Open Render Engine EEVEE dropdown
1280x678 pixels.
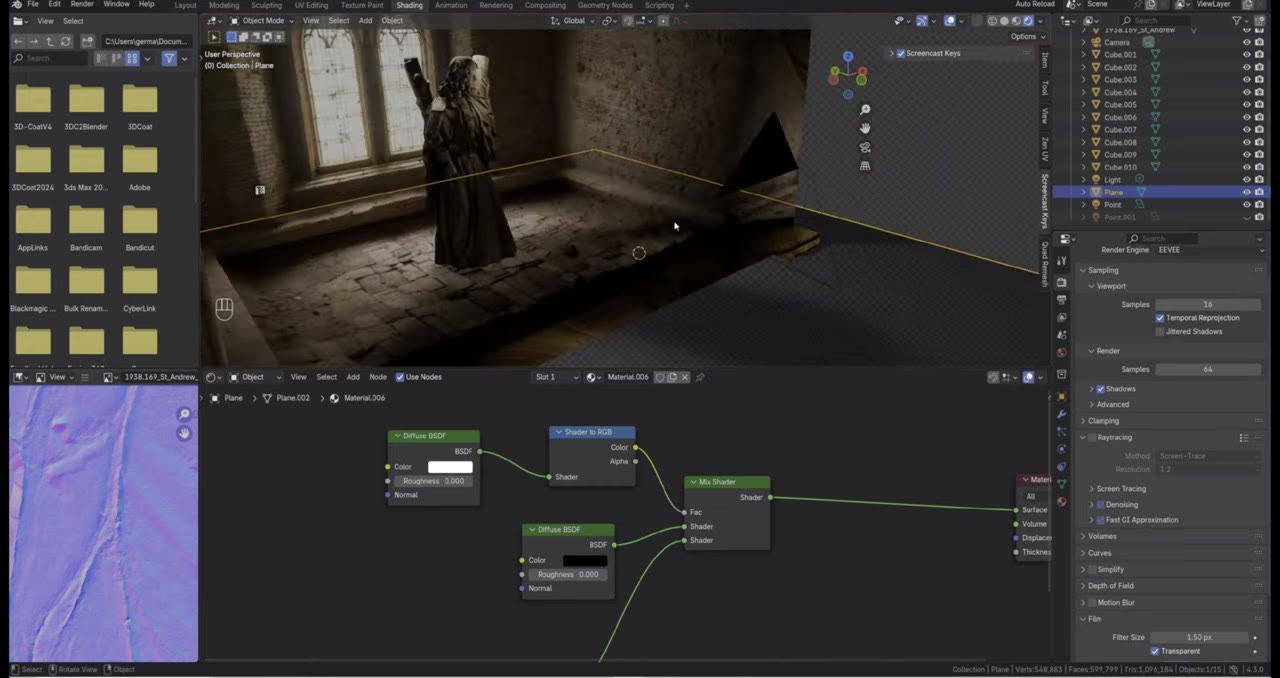[1210, 250]
